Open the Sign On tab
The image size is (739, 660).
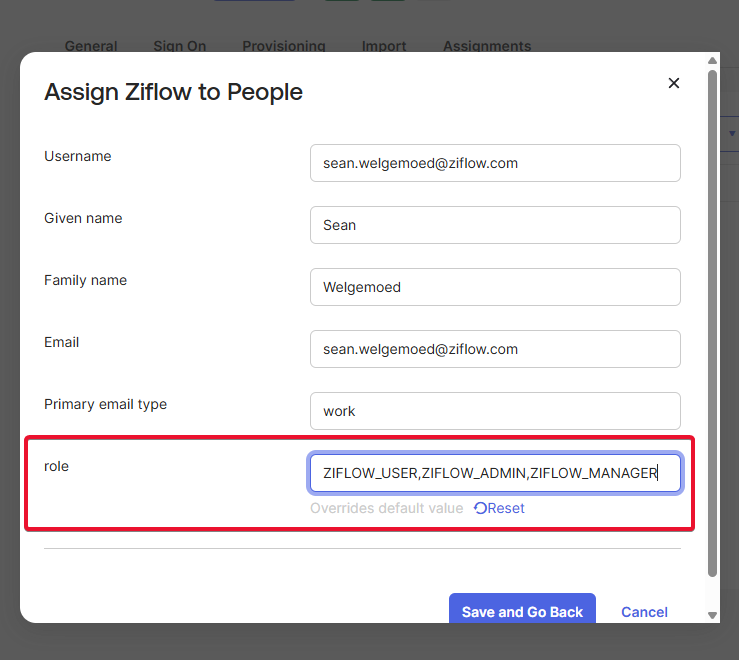pos(180,46)
